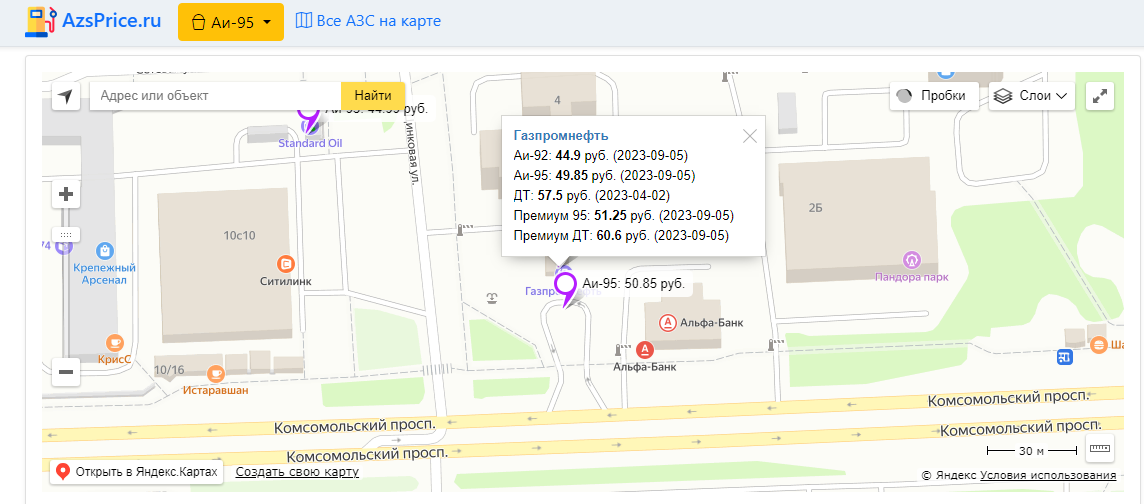This screenshot has height=504, width=1144.
Task: Focus the Адрес или объект search field
Action: coord(215,96)
